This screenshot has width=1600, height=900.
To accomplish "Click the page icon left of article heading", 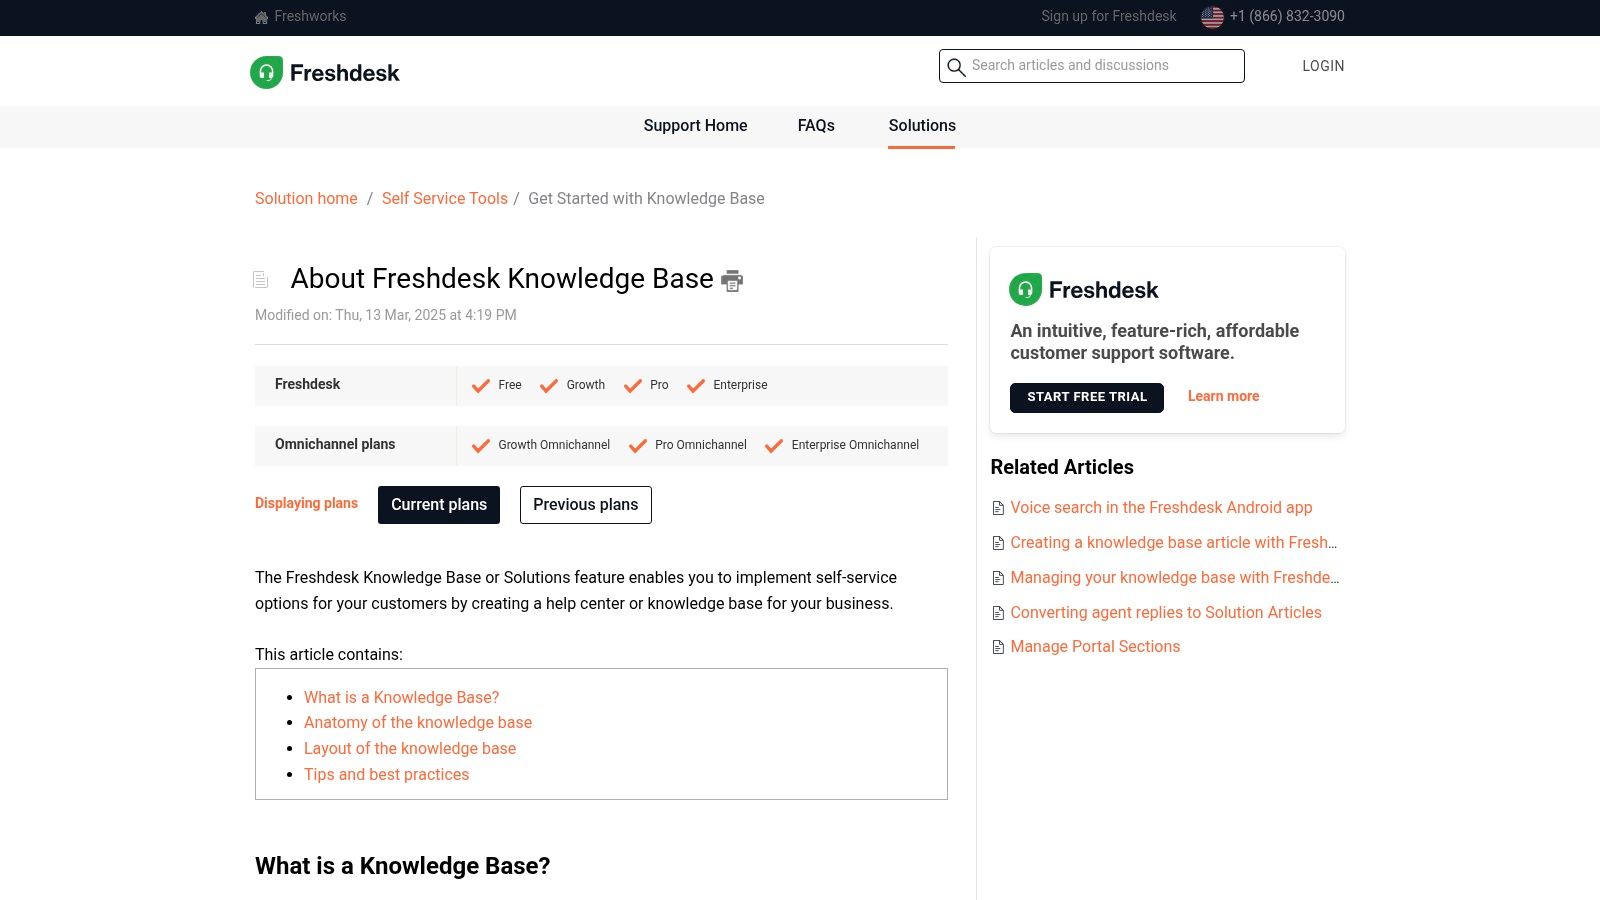I will (x=261, y=279).
